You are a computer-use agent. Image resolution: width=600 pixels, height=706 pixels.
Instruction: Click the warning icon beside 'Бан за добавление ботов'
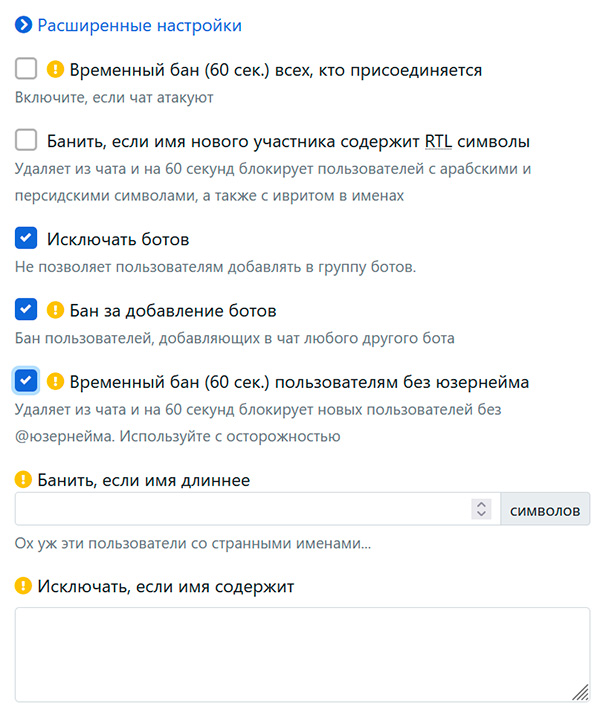point(55,310)
